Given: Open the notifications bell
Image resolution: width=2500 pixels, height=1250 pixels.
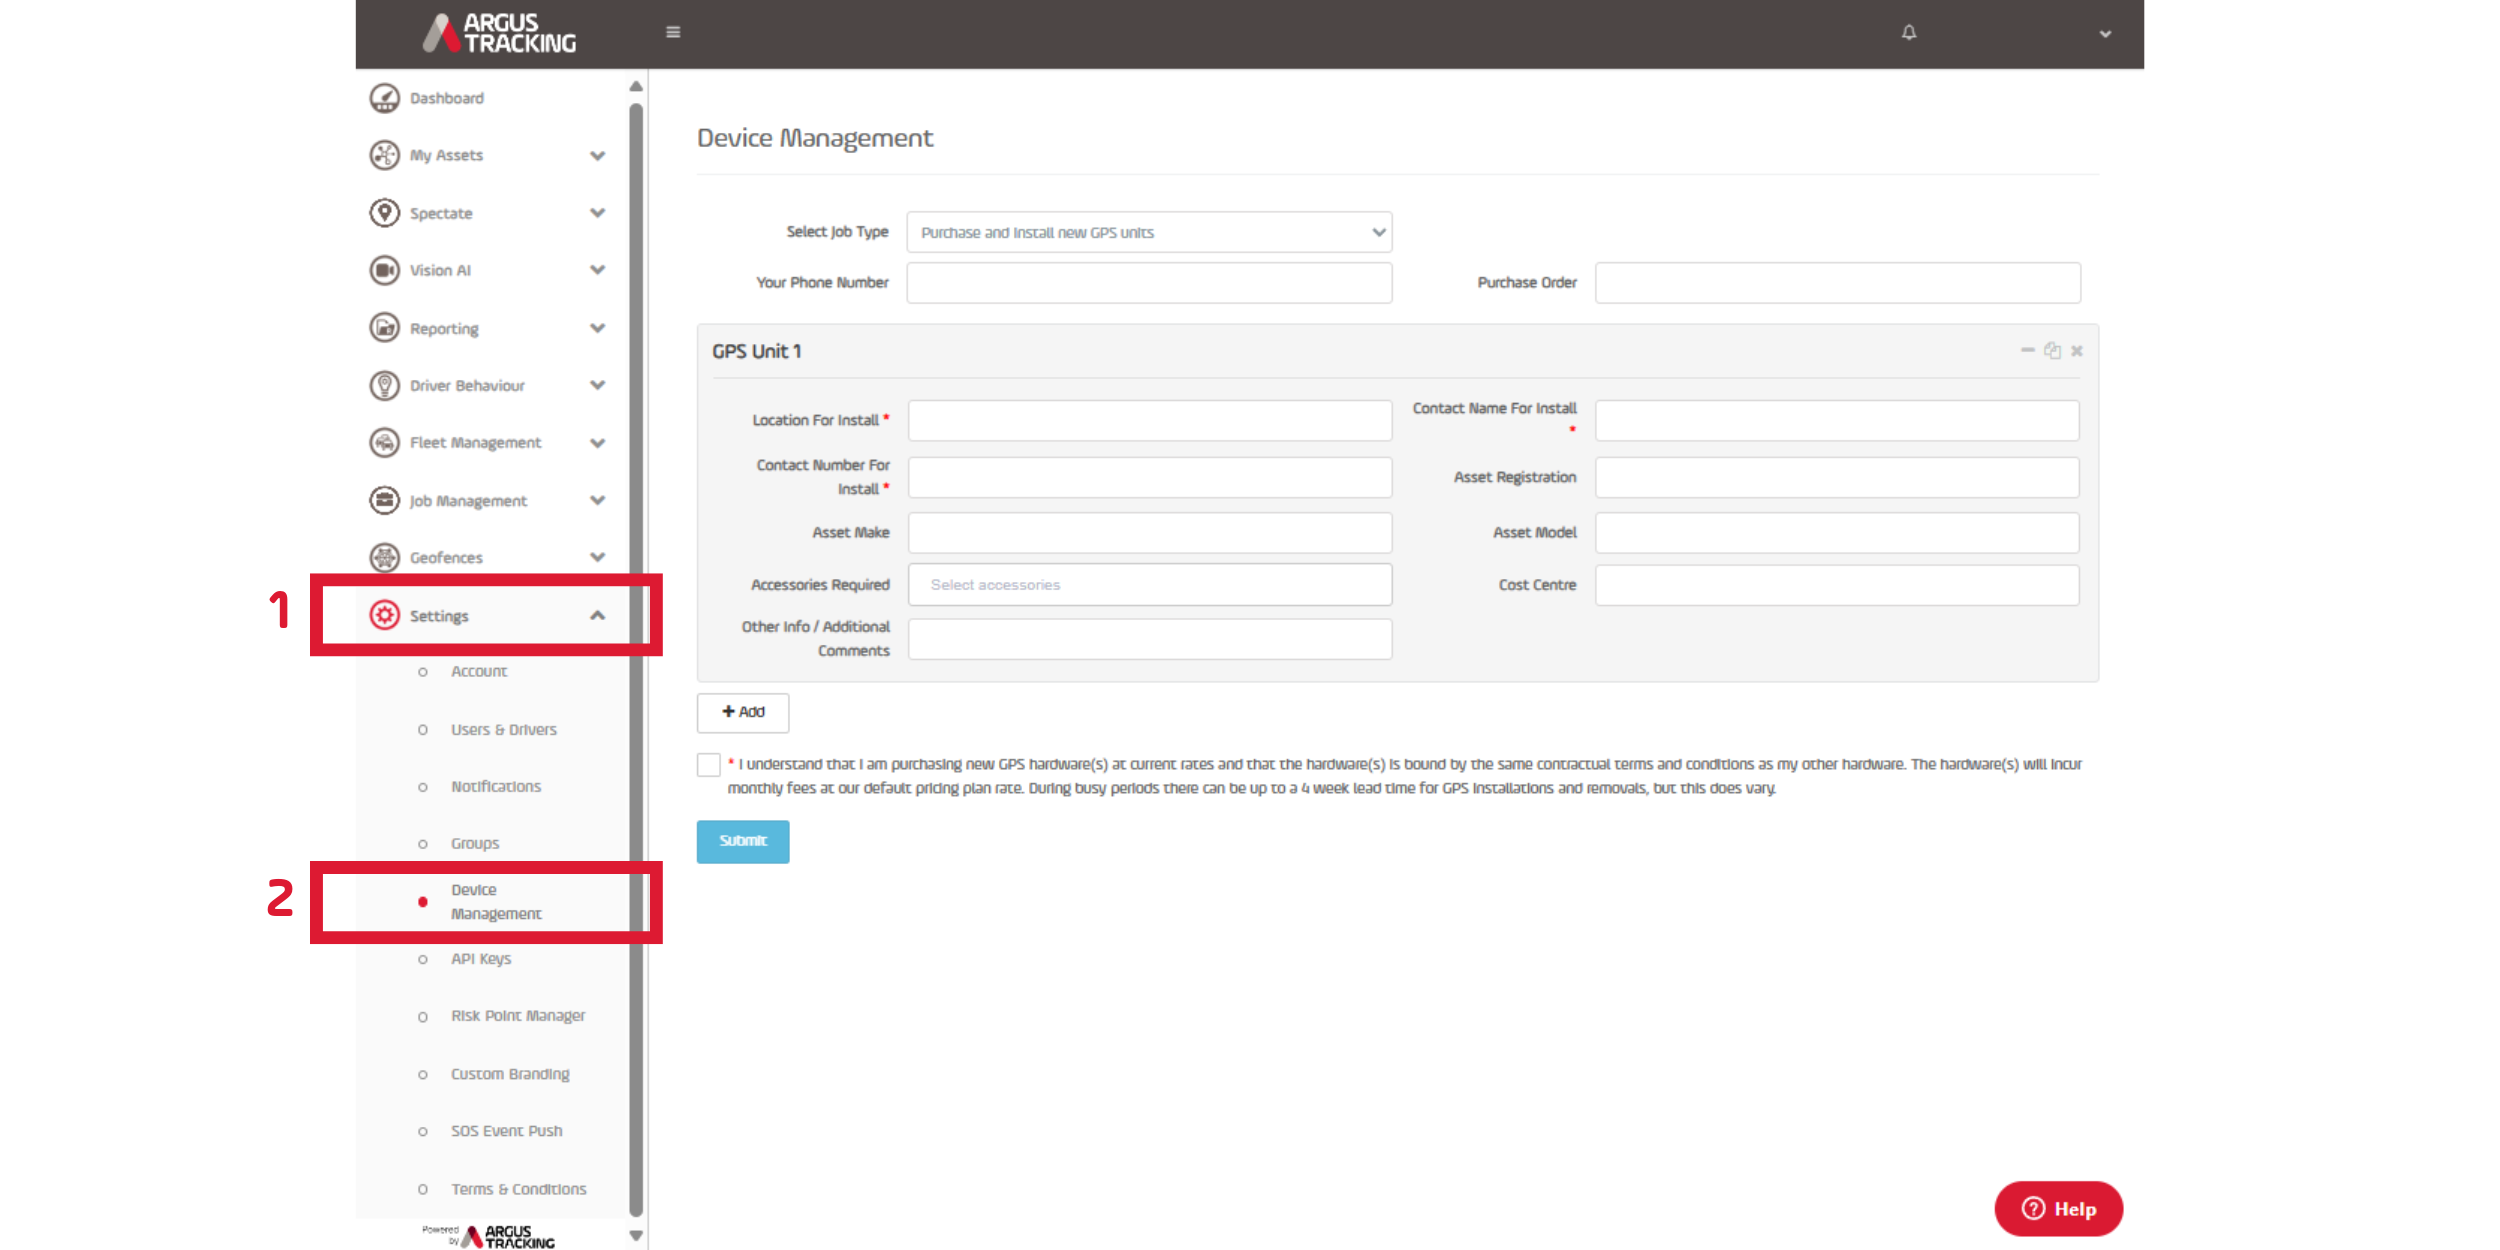Looking at the screenshot, I should 1909,32.
